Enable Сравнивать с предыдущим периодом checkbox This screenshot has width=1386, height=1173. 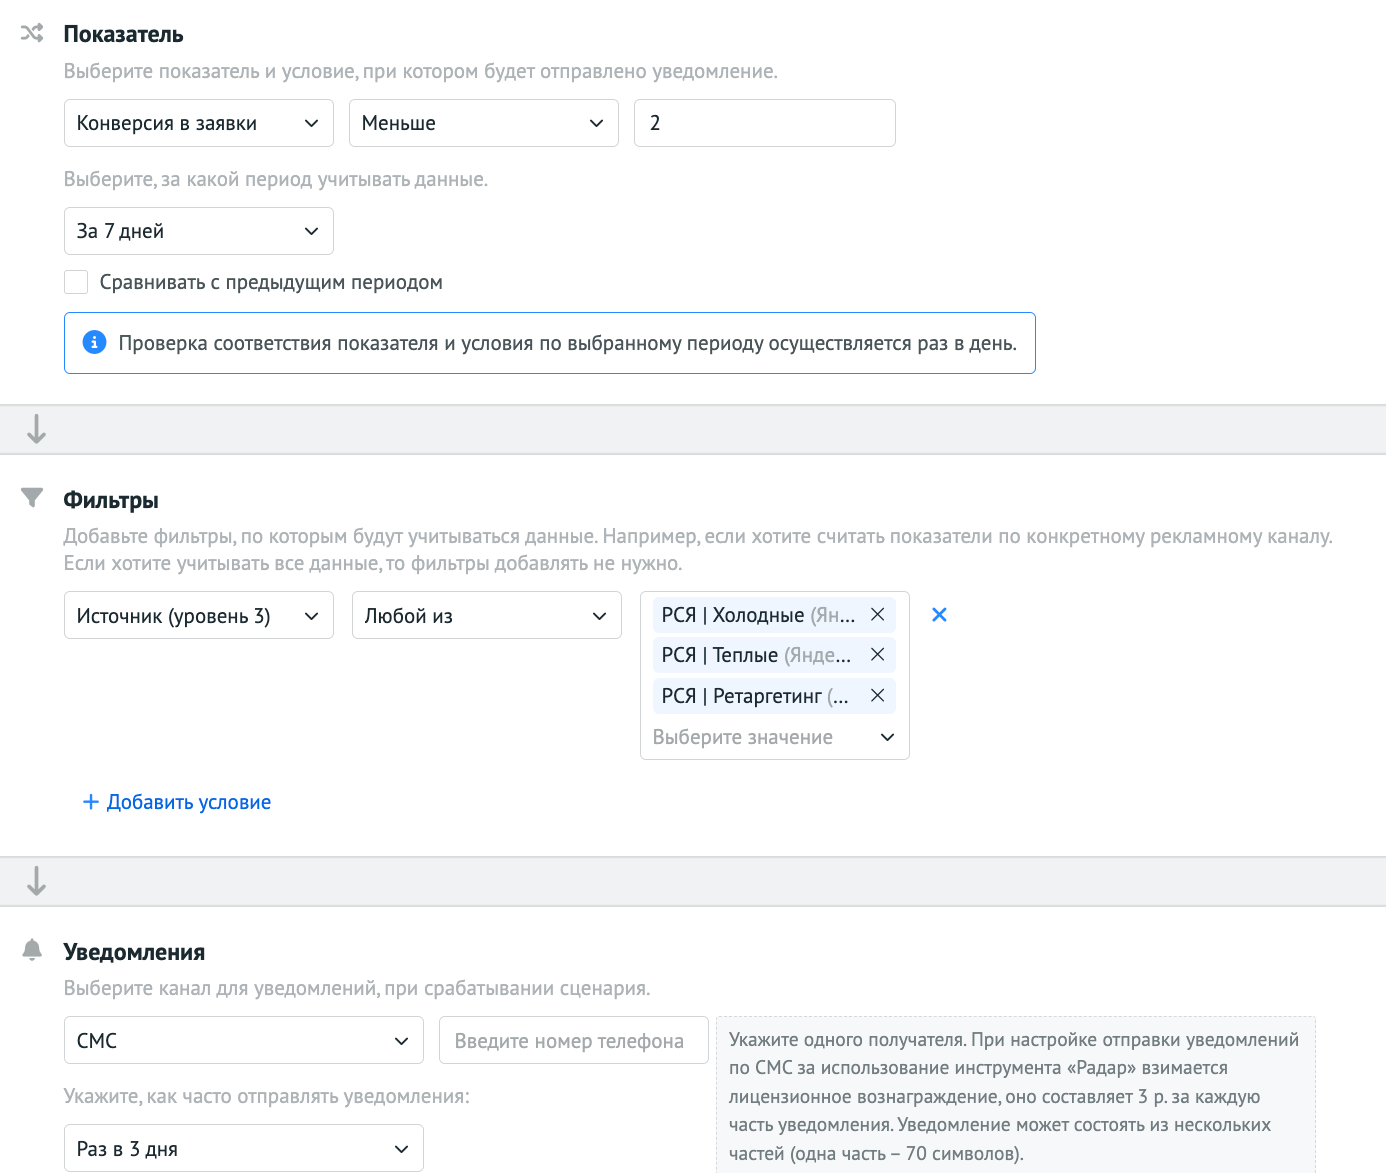point(76,282)
